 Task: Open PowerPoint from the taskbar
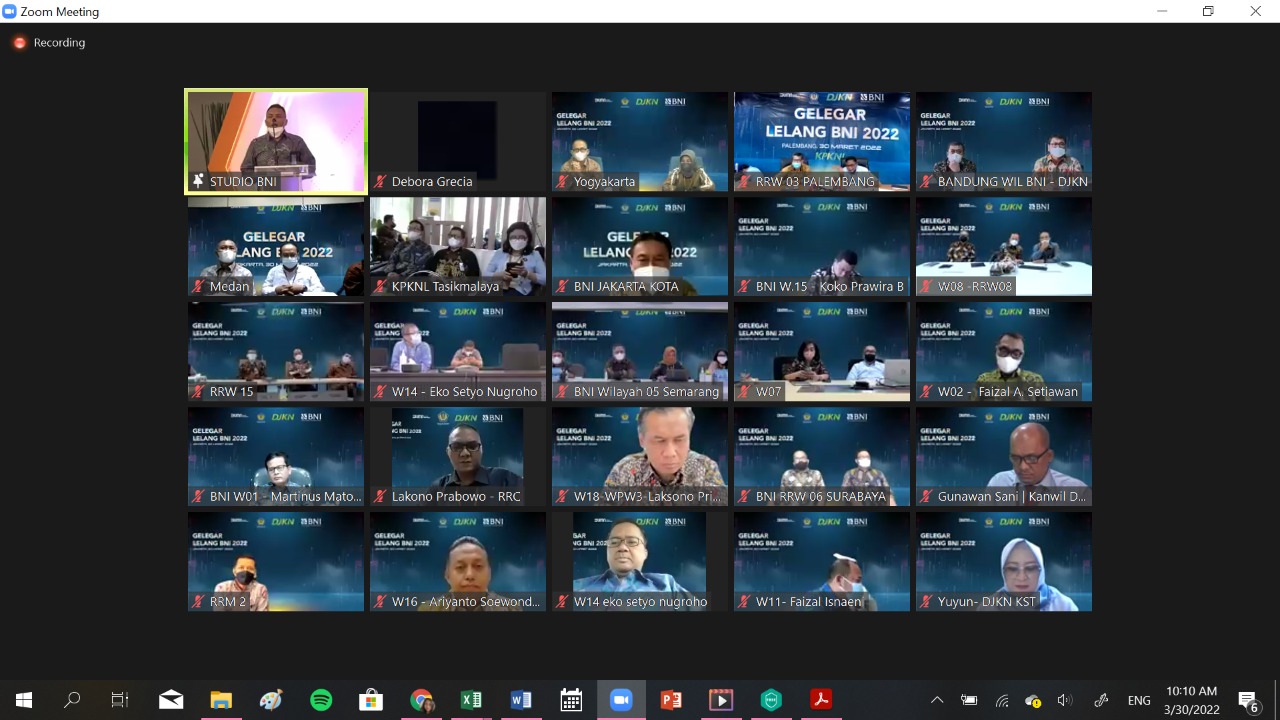(x=671, y=700)
